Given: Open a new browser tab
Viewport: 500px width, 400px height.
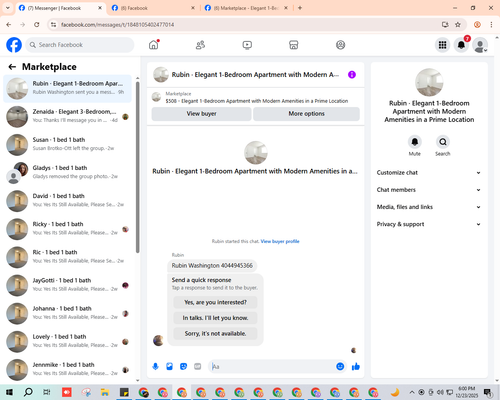Looking at the screenshot, I should tap(300, 8).
